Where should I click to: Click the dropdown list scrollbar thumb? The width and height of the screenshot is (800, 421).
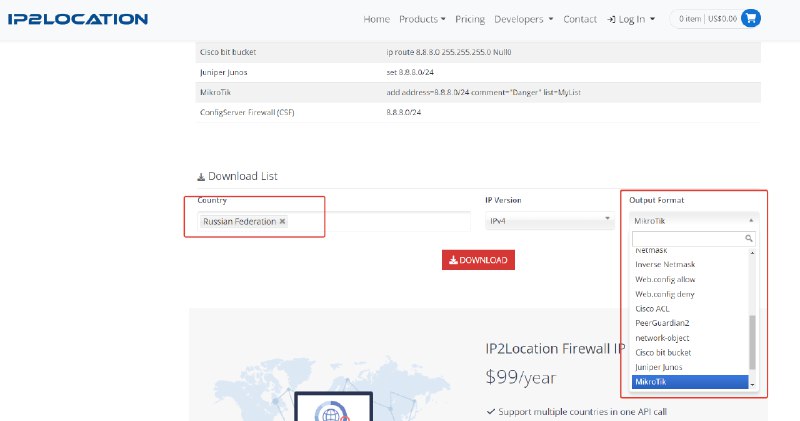point(752,342)
